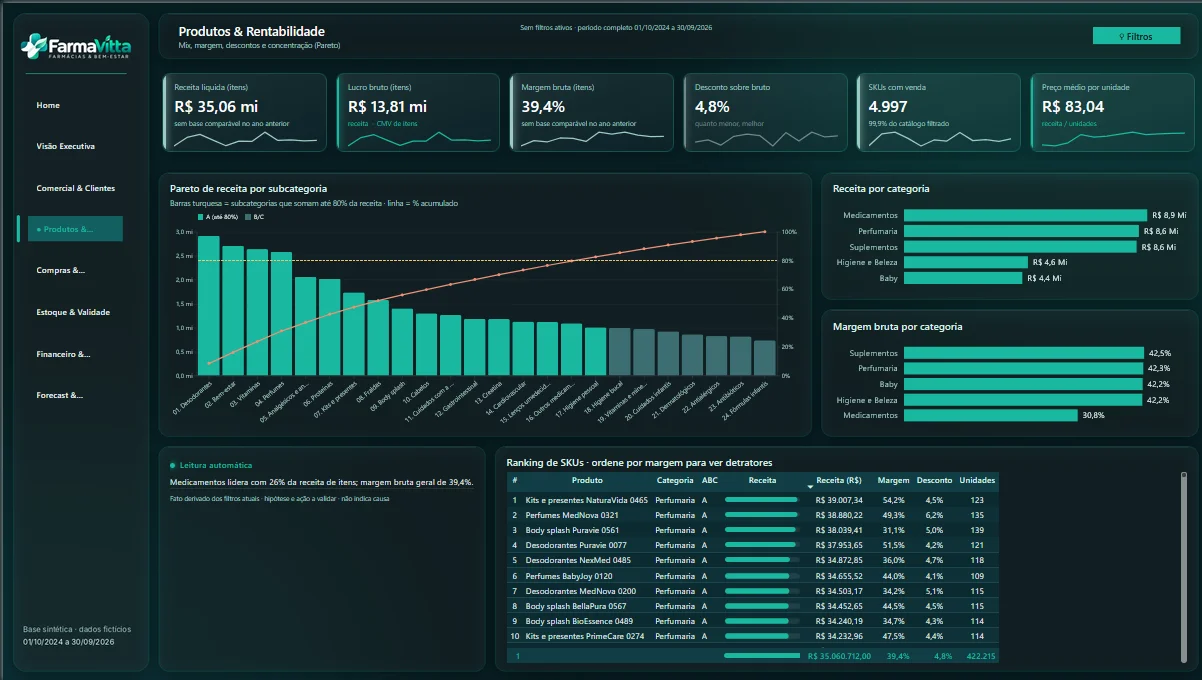Select the Preço médio por unidade card
1202x680 pixels.
point(1112,113)
